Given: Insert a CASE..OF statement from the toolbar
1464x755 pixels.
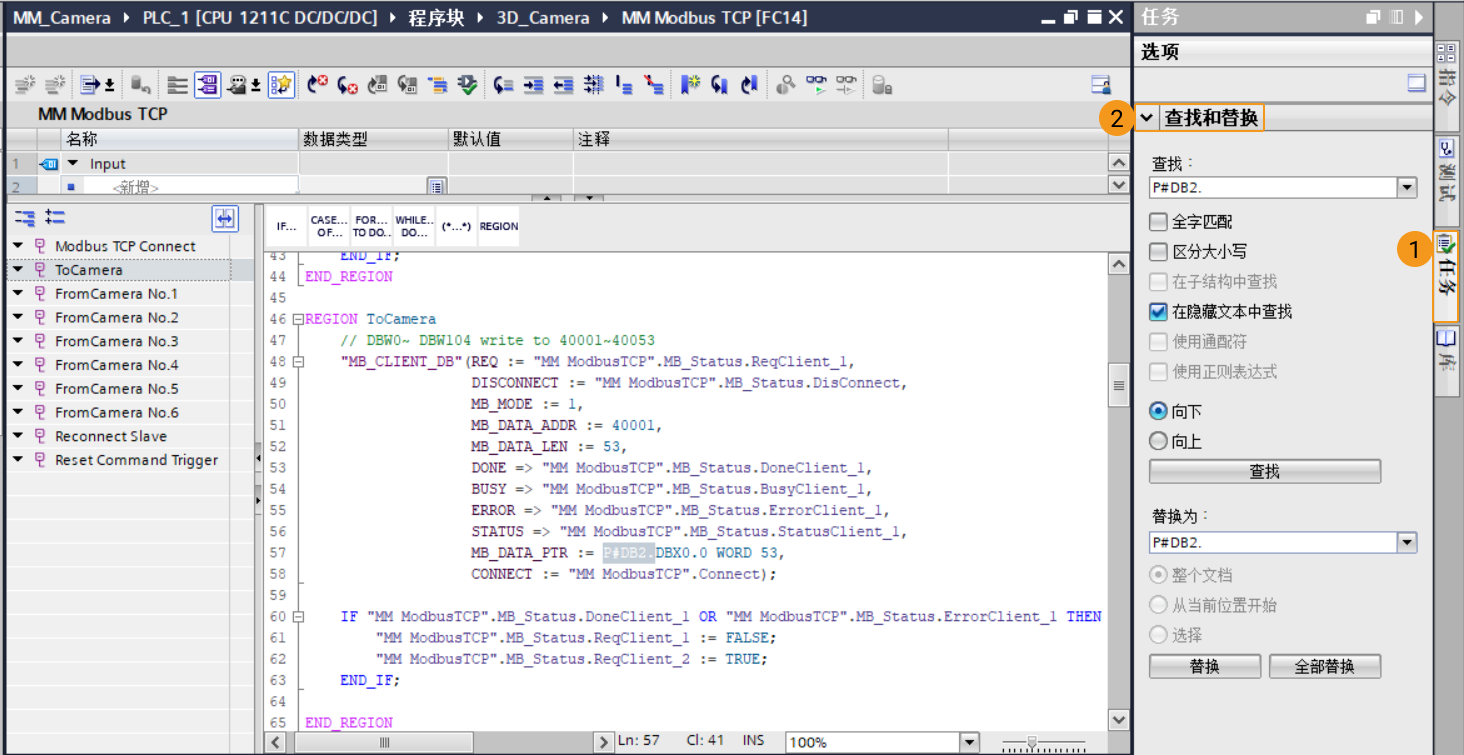Looking at the screenshot, I should click(328, 225).
